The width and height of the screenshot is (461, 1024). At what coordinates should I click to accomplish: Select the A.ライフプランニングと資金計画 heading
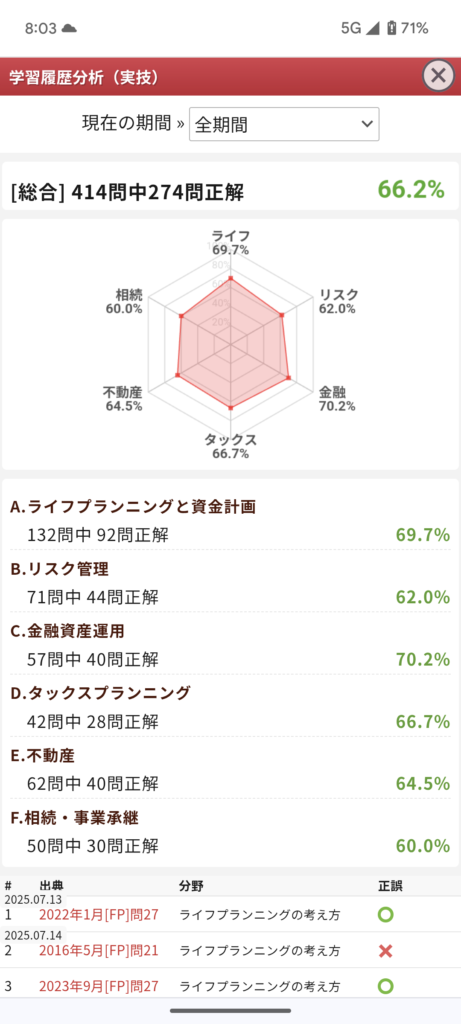coord(133,506)
